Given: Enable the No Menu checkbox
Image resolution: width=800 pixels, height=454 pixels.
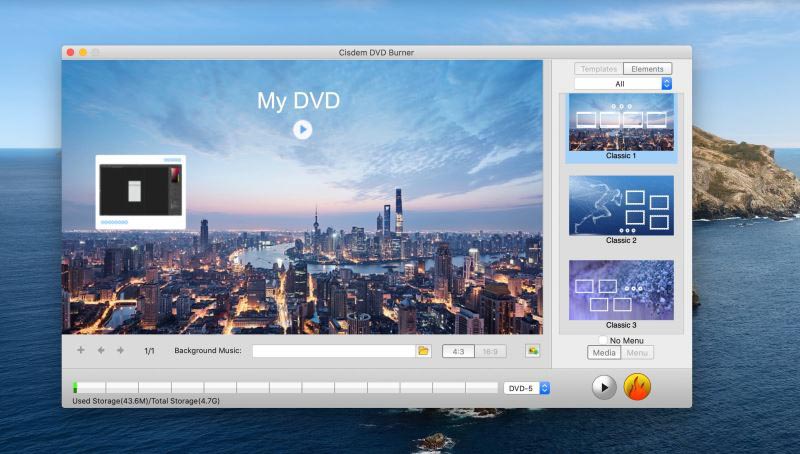Looking at the screenshot, I should point(603,340).
